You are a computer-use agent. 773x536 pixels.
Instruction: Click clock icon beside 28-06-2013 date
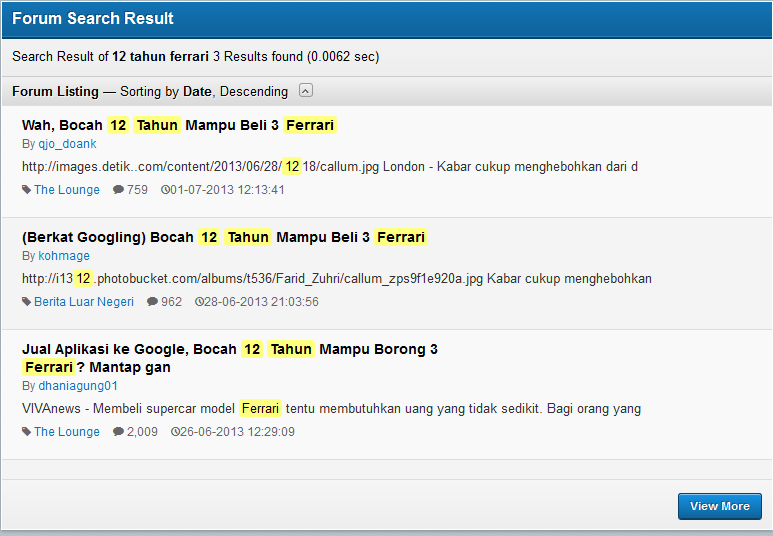click(x=199, y=302)
